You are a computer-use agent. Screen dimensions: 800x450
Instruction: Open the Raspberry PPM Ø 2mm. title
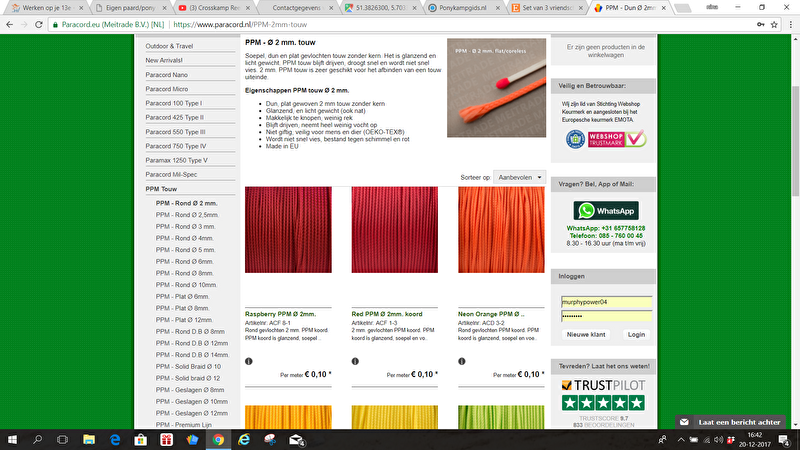coord(280,314)
